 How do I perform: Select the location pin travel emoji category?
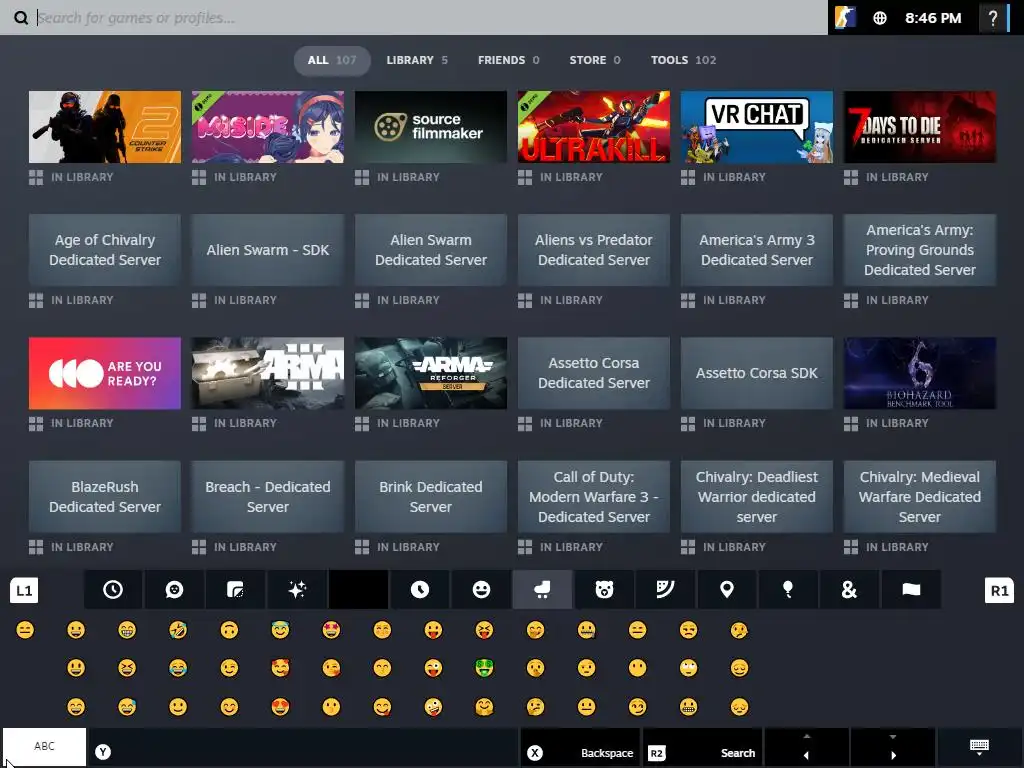[726, 590]
